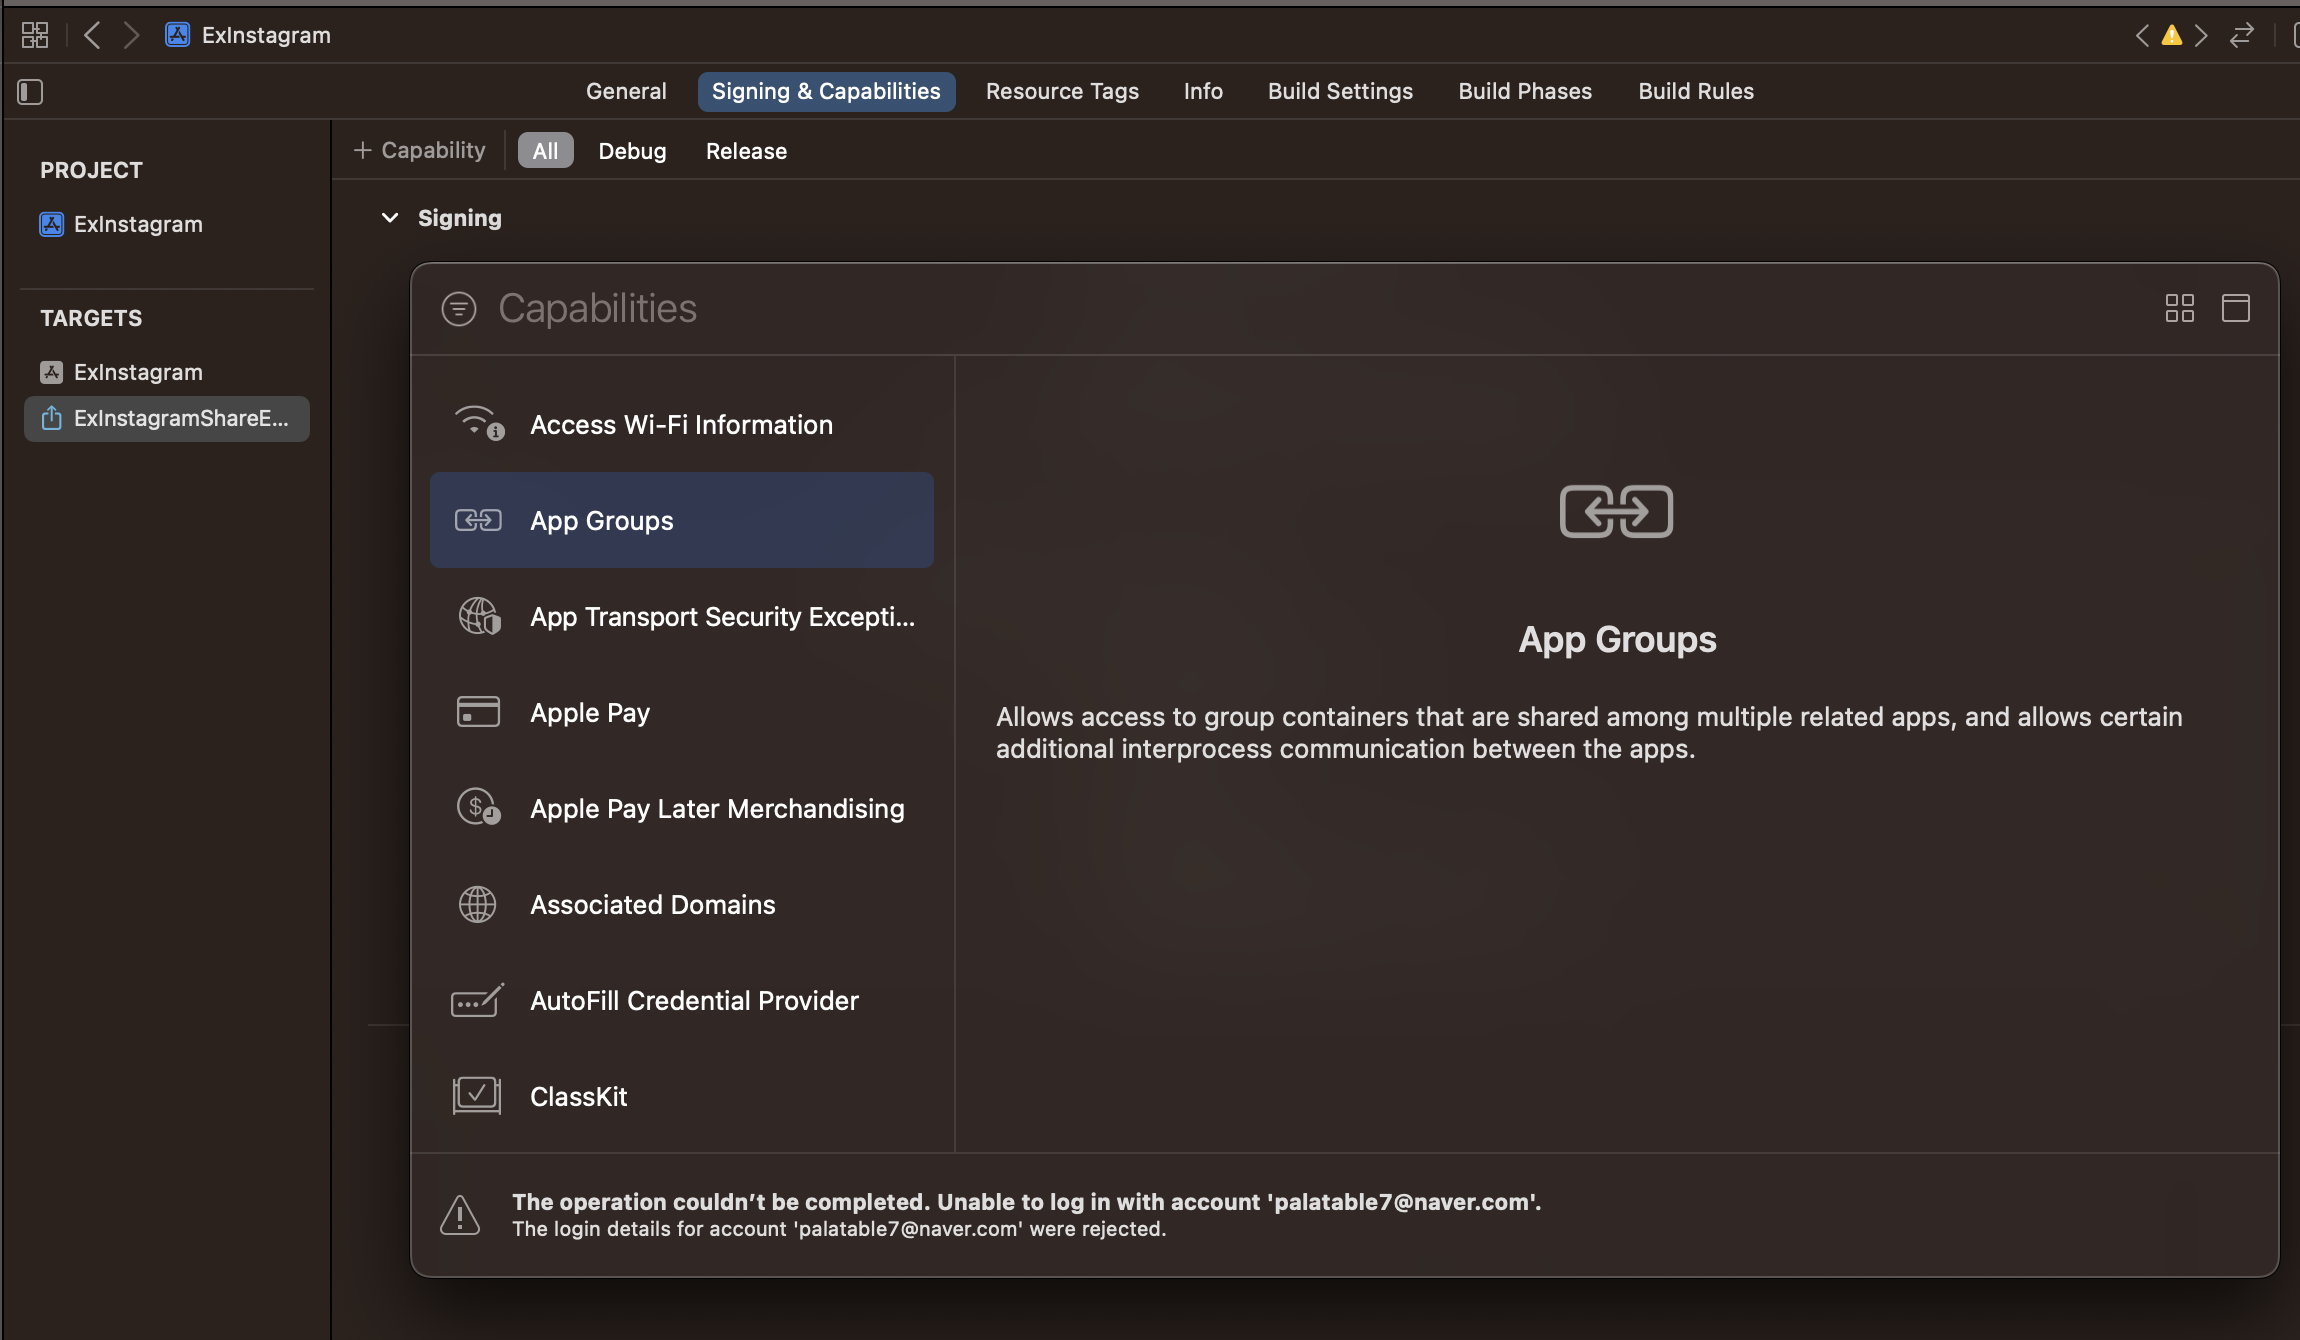Click the filter icon beside Capabilities title
This screenshot has width=2300, height=1340.
[x=459, y=309]
